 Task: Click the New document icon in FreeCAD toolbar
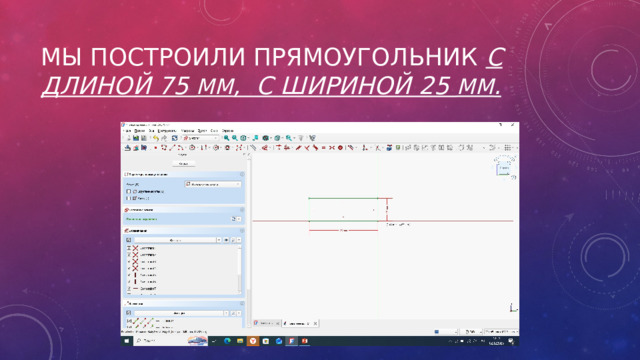128,138
